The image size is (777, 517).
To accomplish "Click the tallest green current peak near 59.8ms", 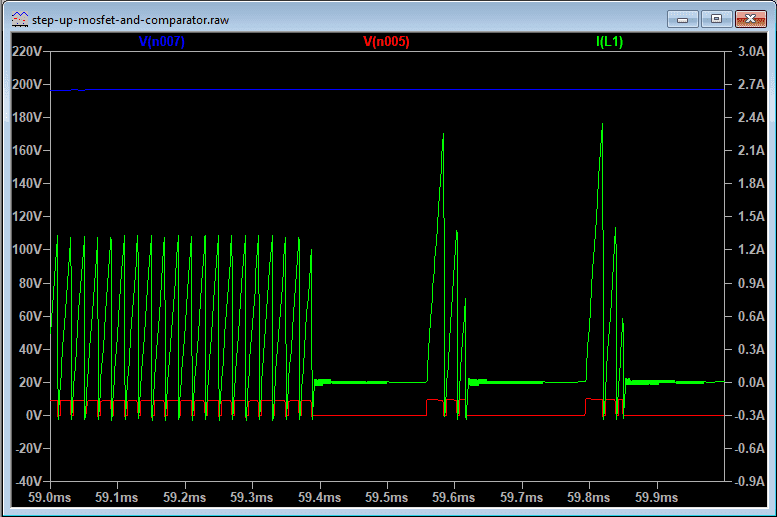I will (x=602, y=125).
